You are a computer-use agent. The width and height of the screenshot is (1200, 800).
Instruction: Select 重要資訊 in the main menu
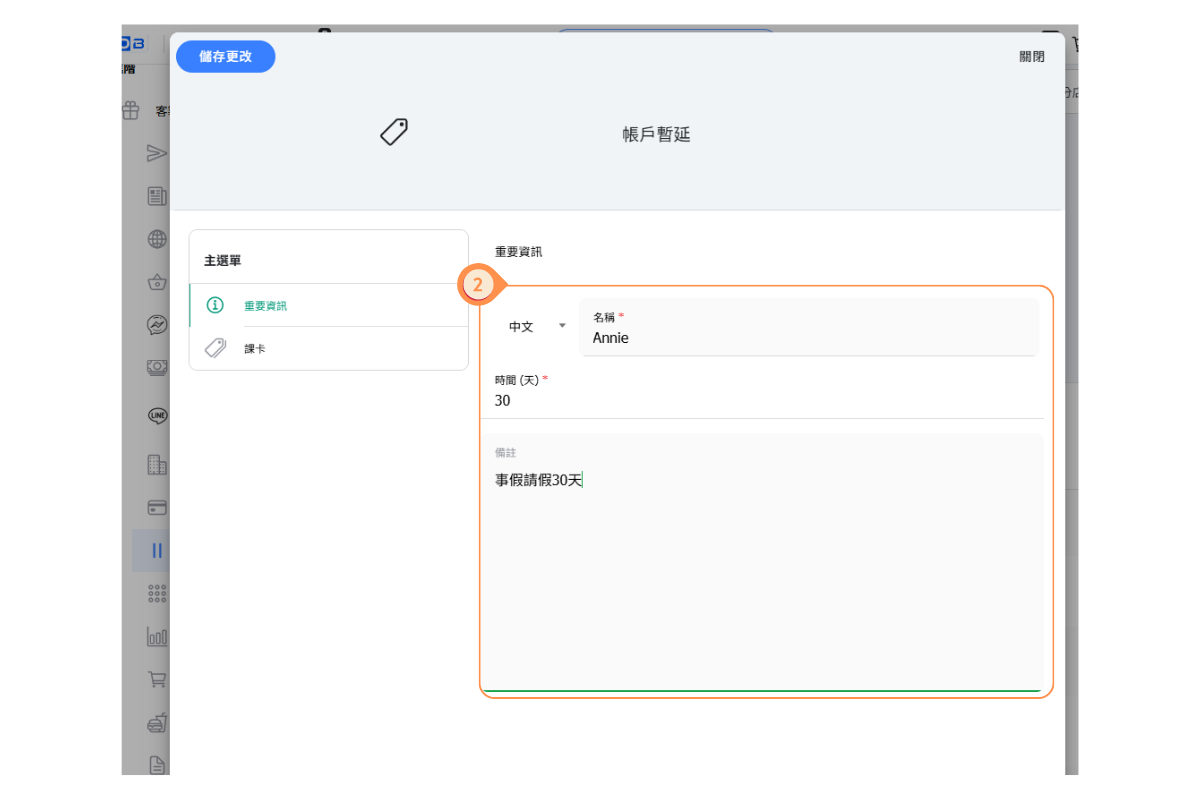click(265, 306)
